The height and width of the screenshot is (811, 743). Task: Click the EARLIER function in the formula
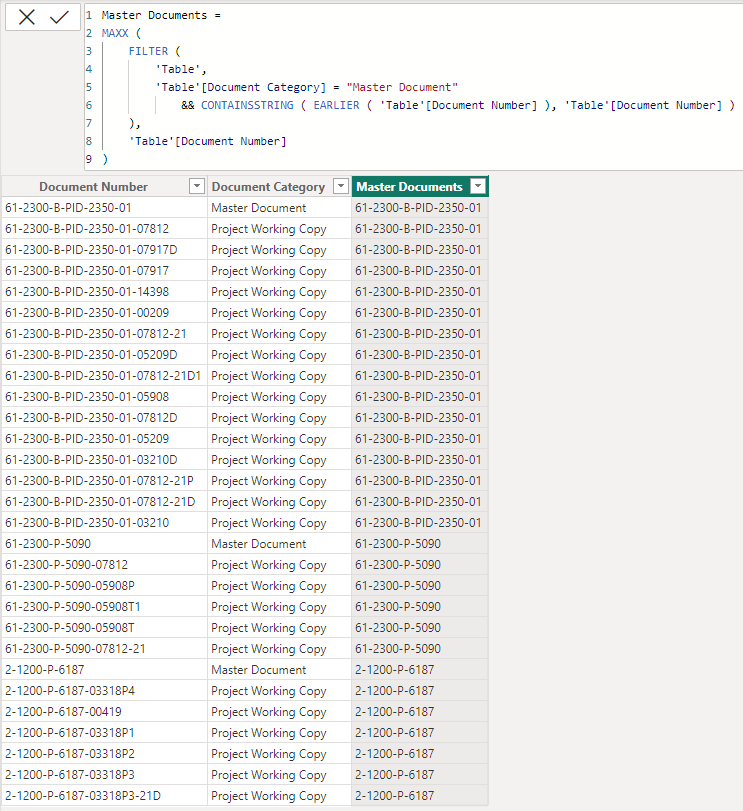[337, 105]
